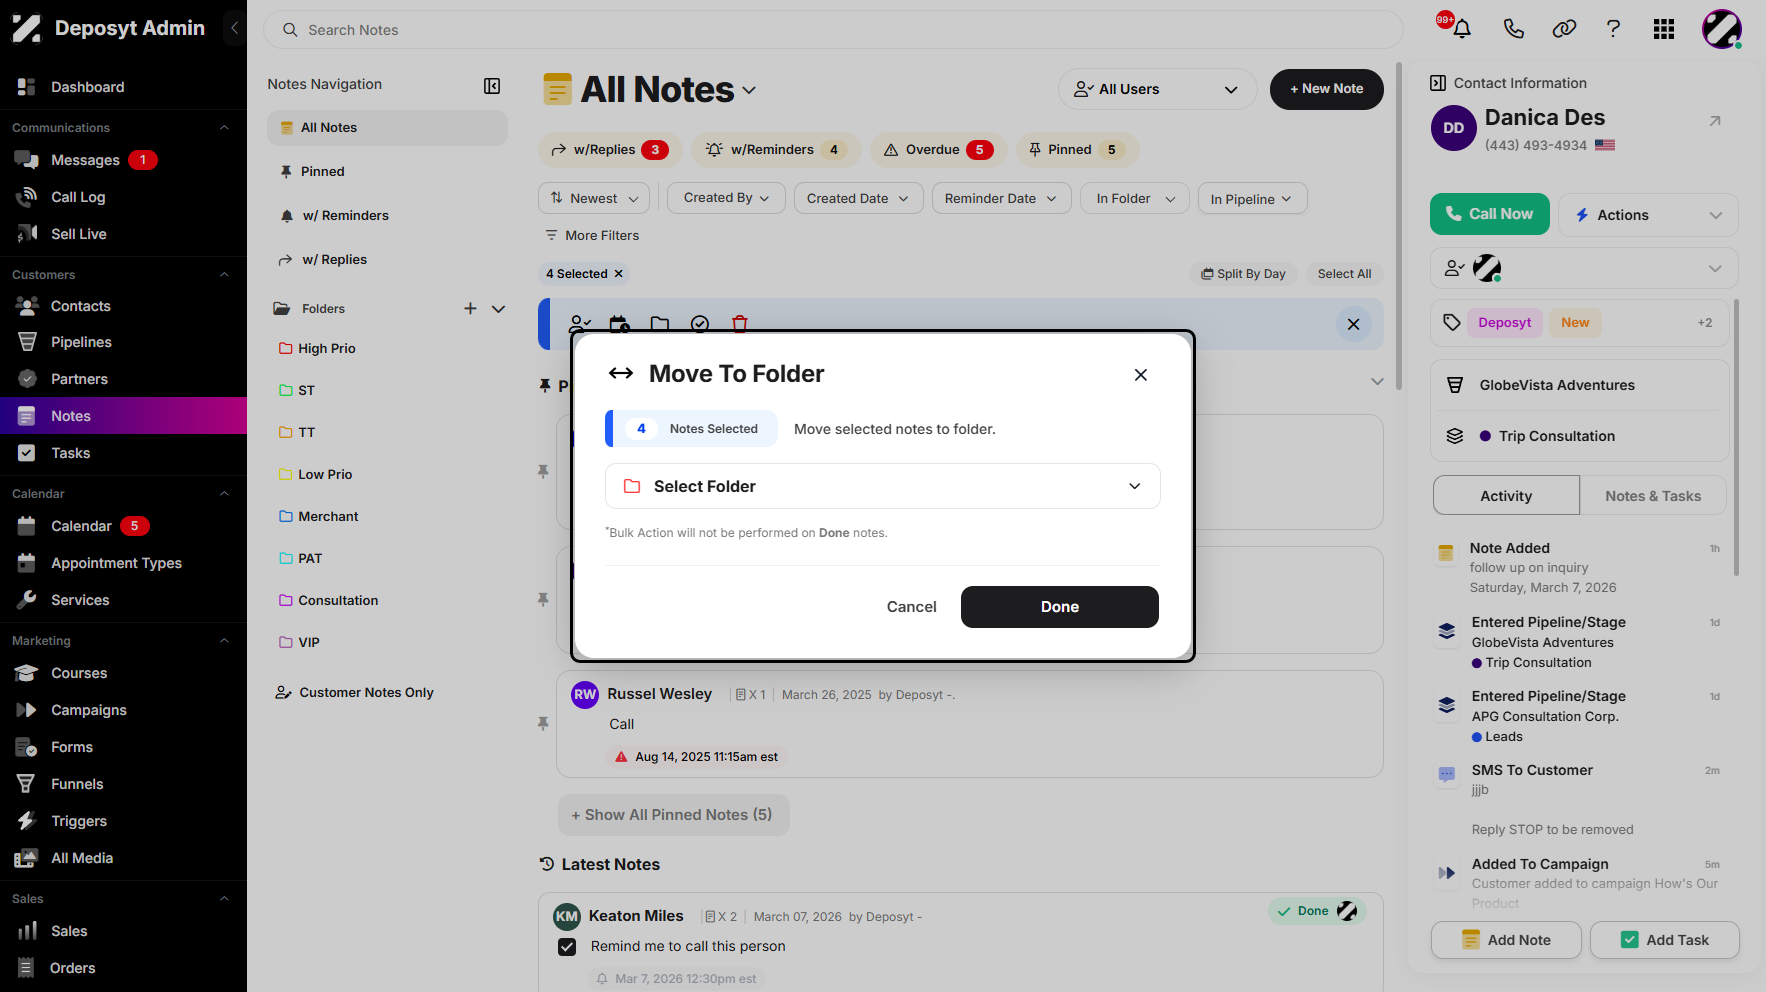This screenshot has width=1766, height=992.
Task: Click the Done button in dialog
Action: coord(1060,607)
